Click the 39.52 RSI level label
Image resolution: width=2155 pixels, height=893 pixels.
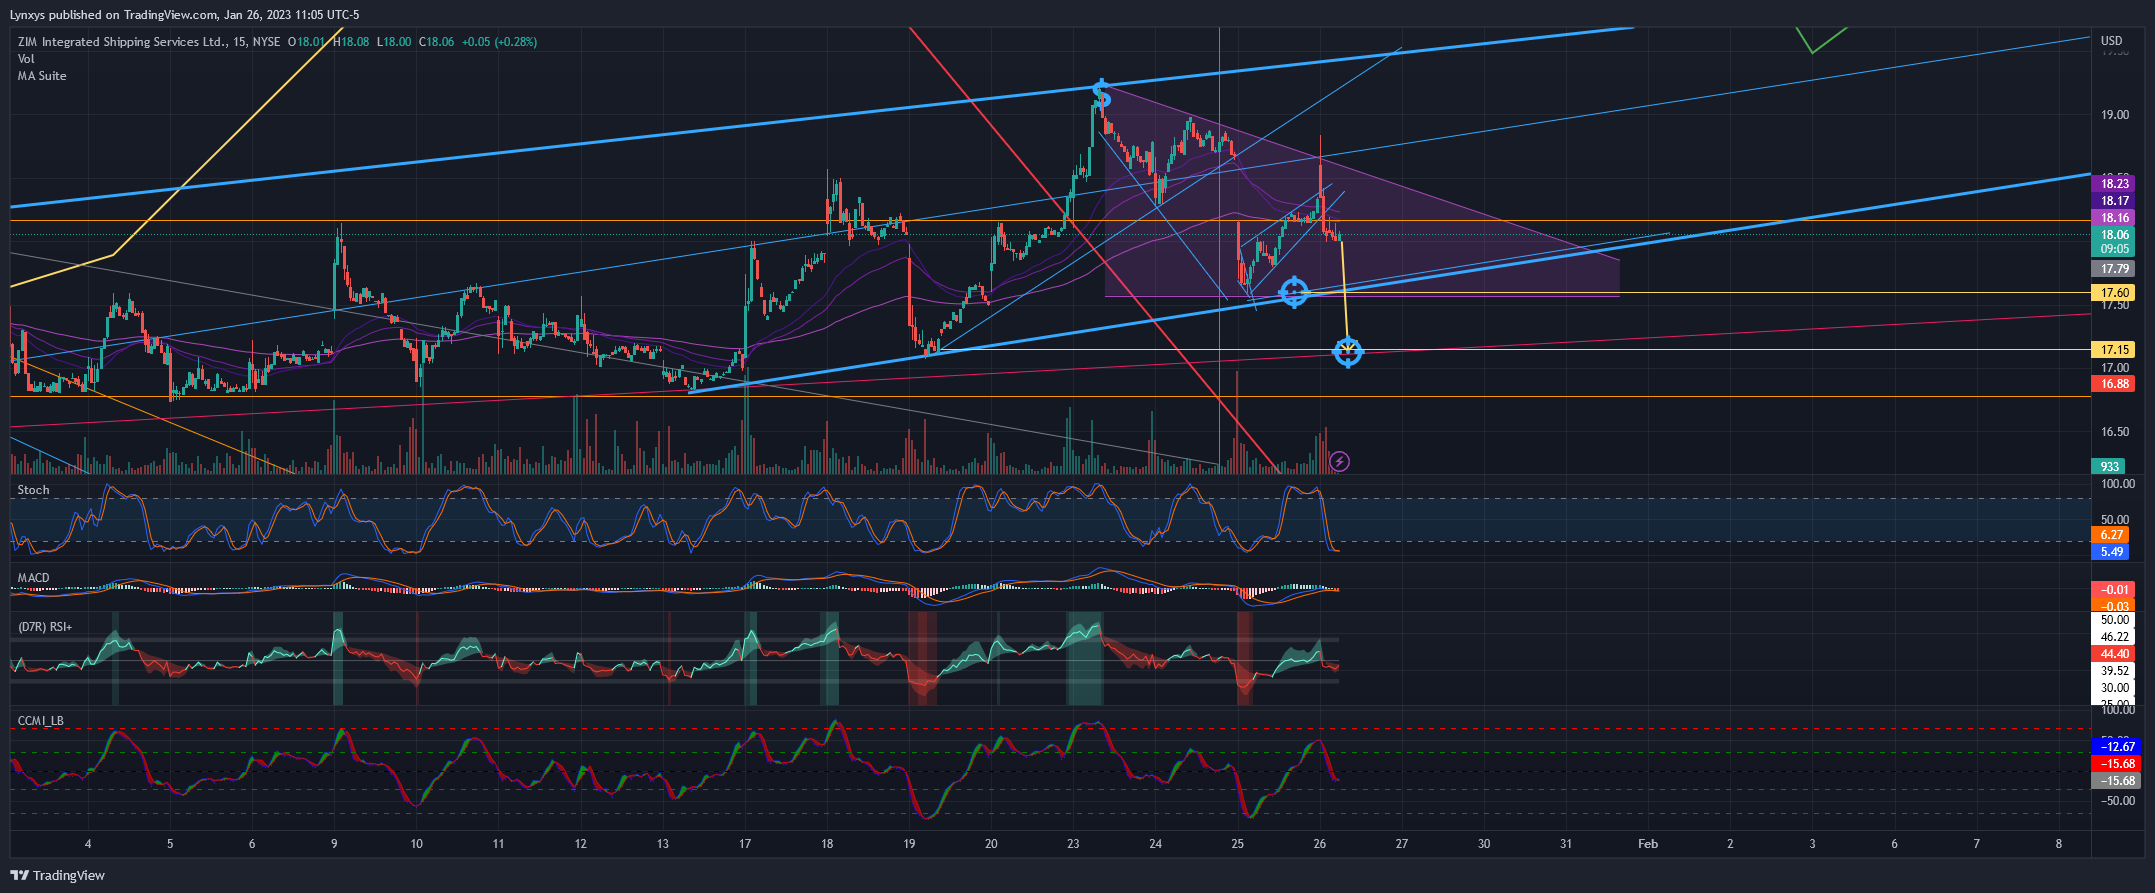pos(2114,671)
